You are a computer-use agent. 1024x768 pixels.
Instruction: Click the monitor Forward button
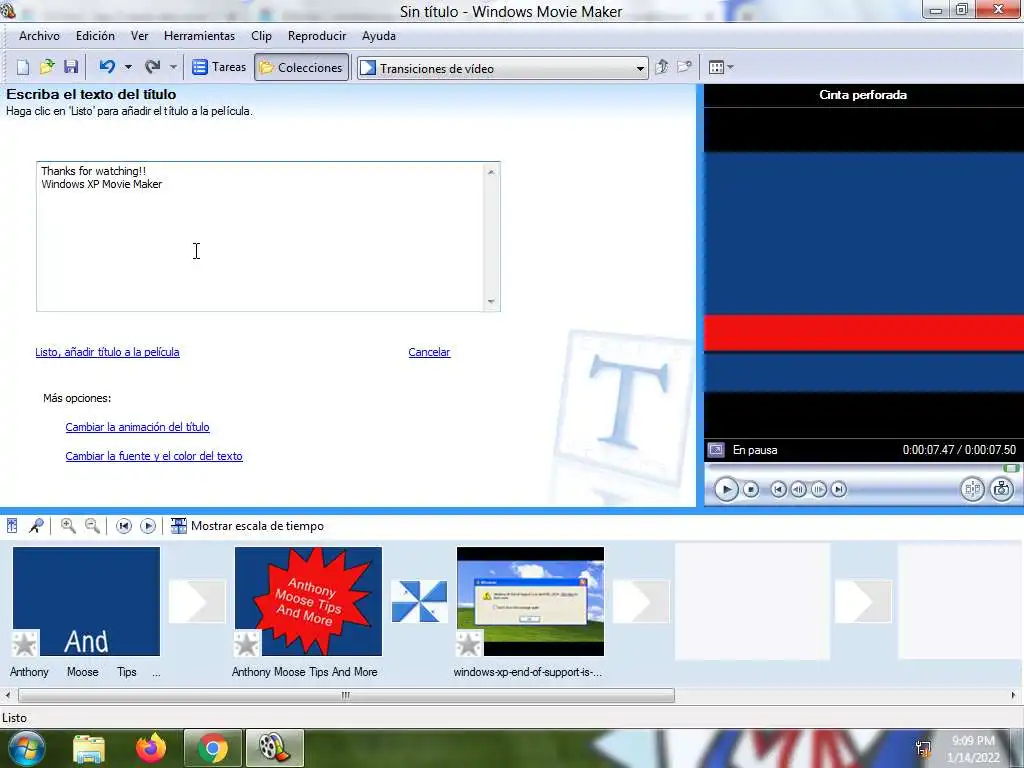click(839, 489)
